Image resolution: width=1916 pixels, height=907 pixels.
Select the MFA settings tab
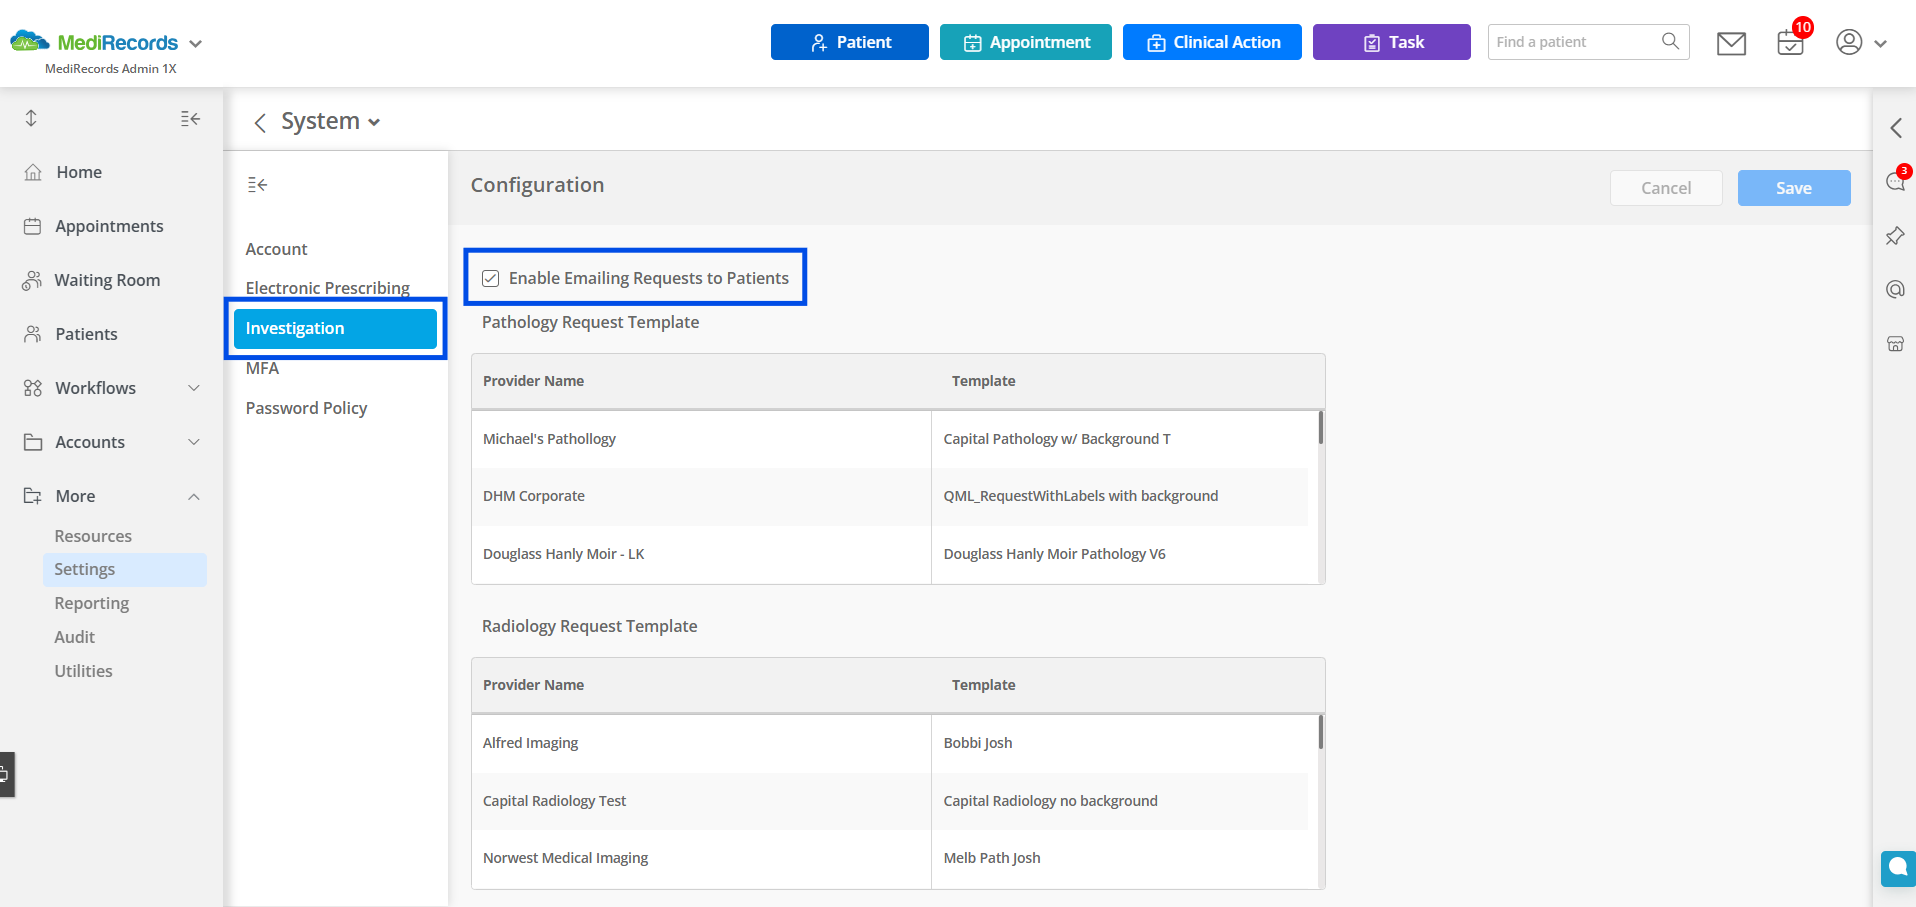pyautogui.click(x=262, y=368)
